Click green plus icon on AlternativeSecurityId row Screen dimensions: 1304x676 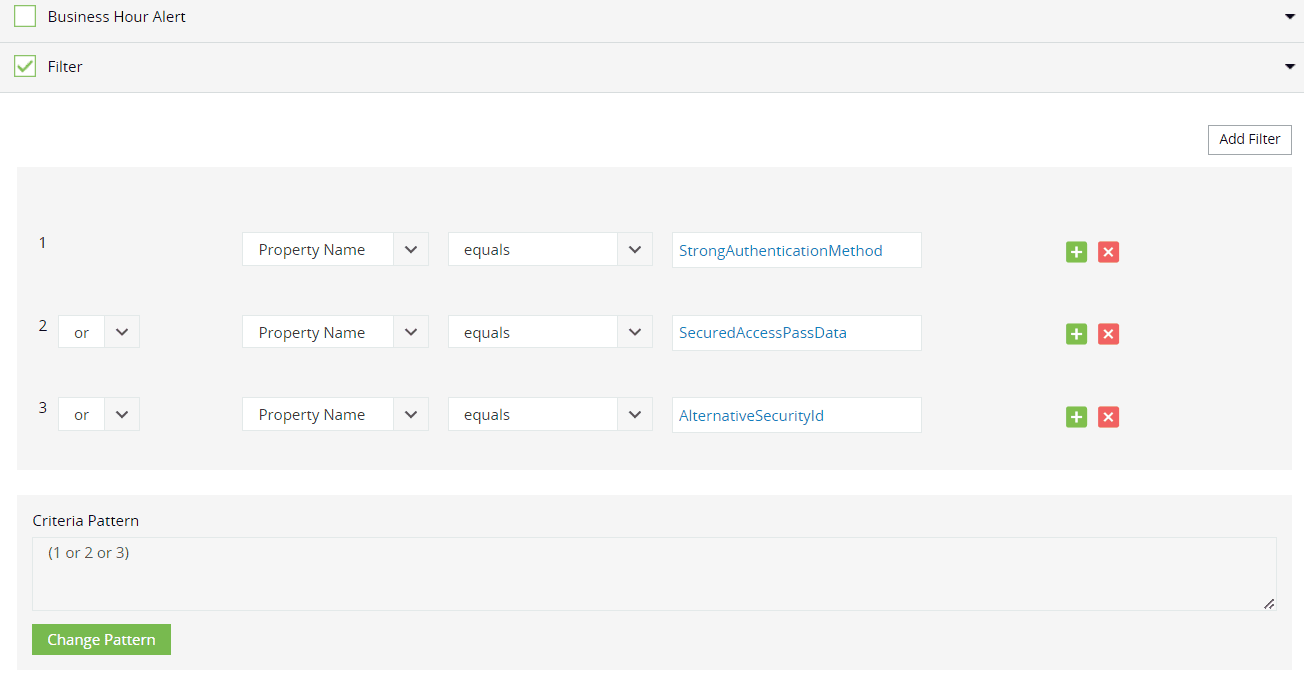(1076, 417)
